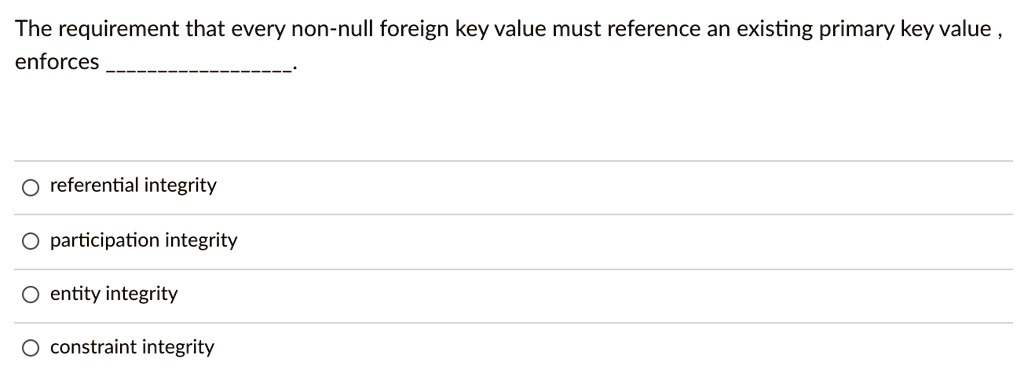Click the phrase "The requirement" in the question
The height and width of the screenshot is (388, 1024).
(98, 29)
